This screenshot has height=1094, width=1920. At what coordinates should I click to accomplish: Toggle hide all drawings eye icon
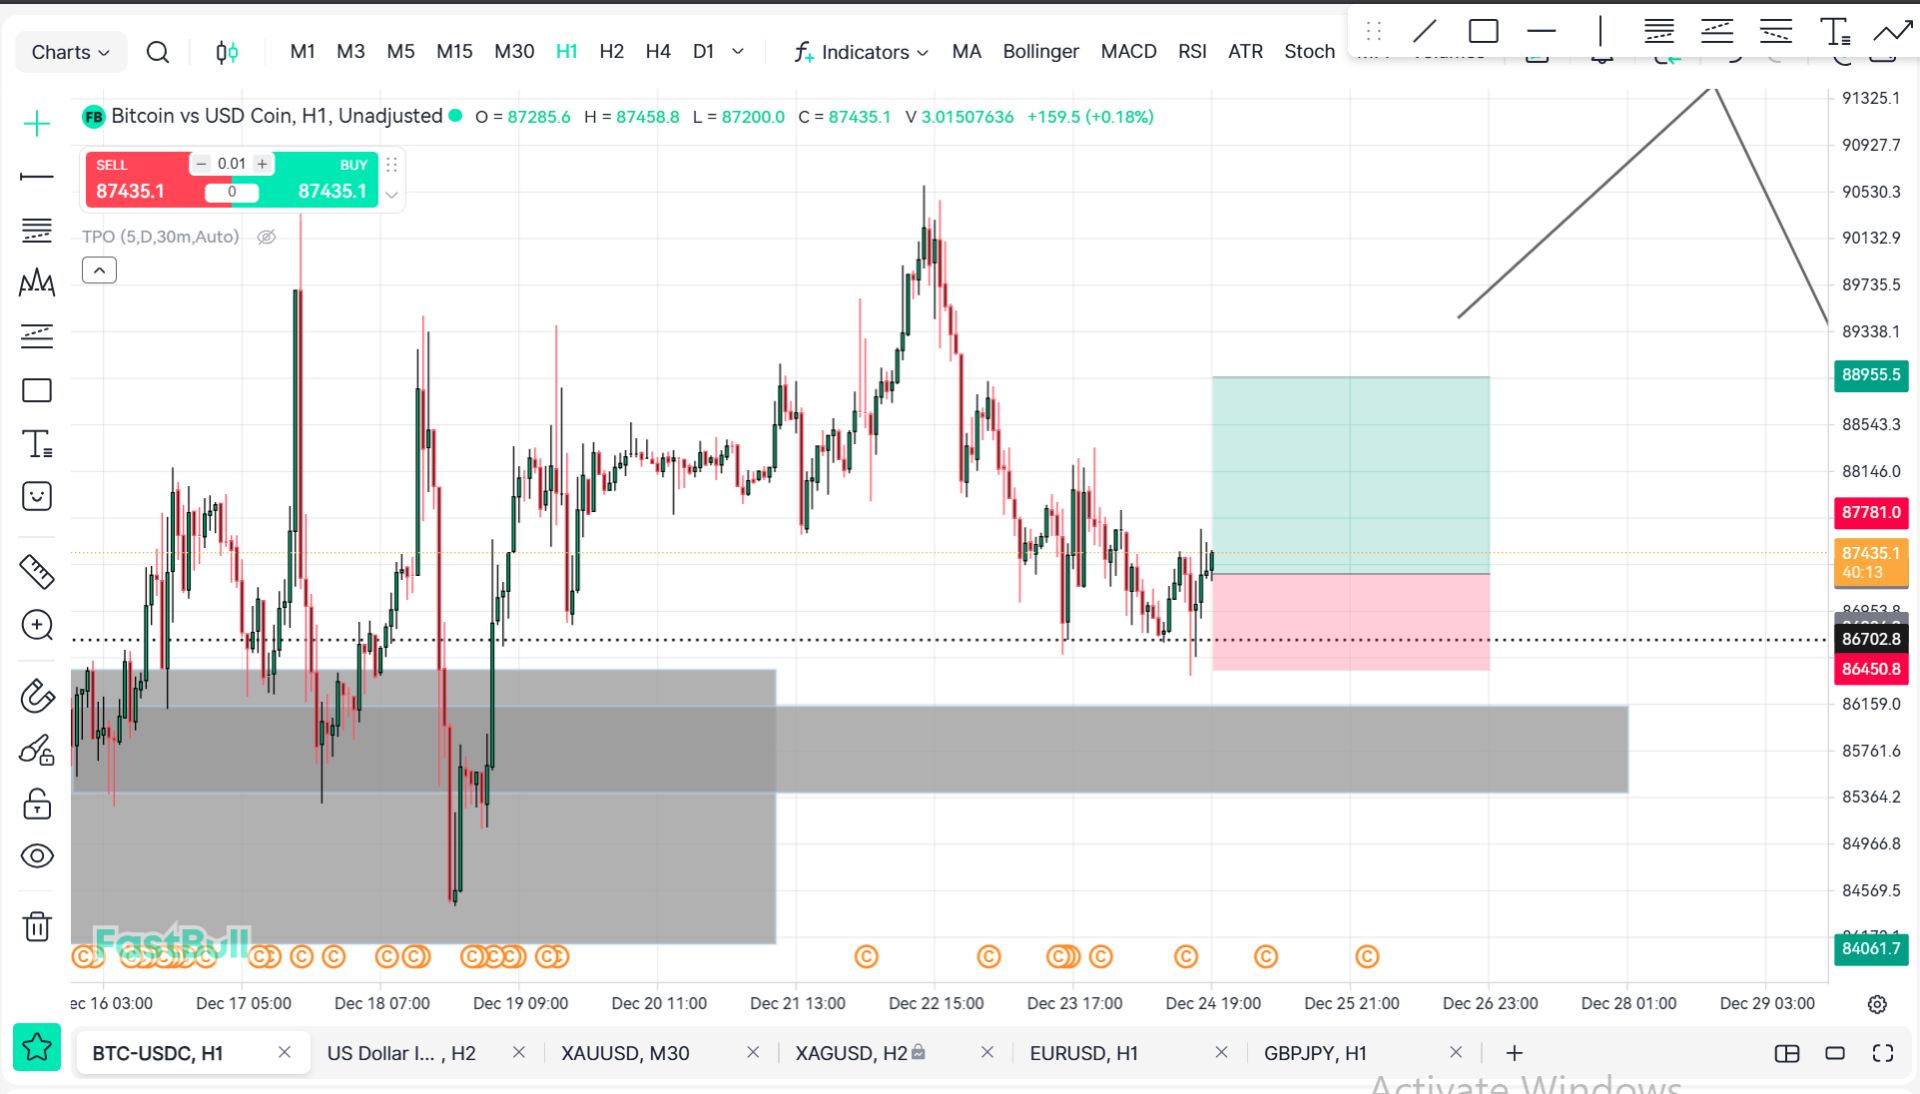[37, 856]
